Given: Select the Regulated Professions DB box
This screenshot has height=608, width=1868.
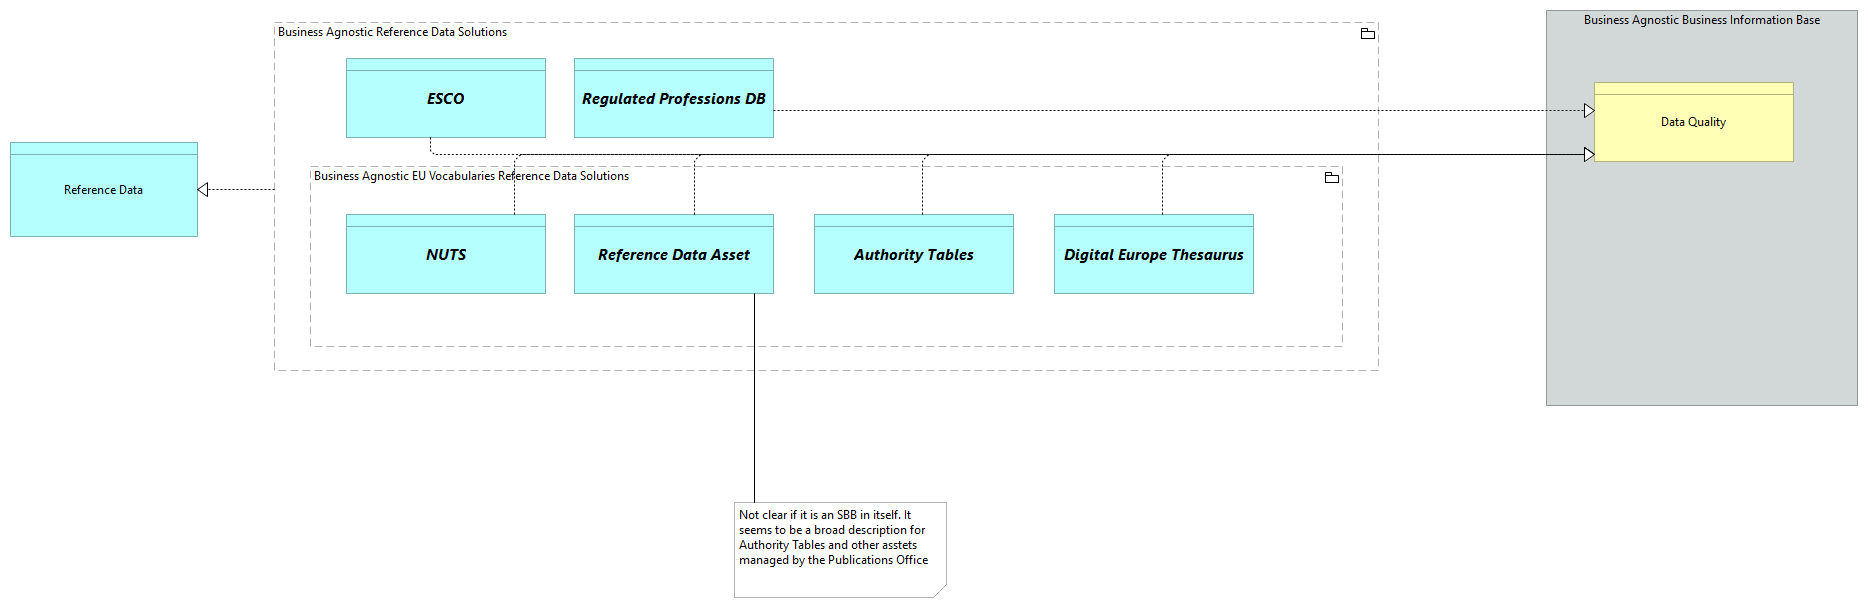Looking at the screenshot, I should [x=674, y=98].
